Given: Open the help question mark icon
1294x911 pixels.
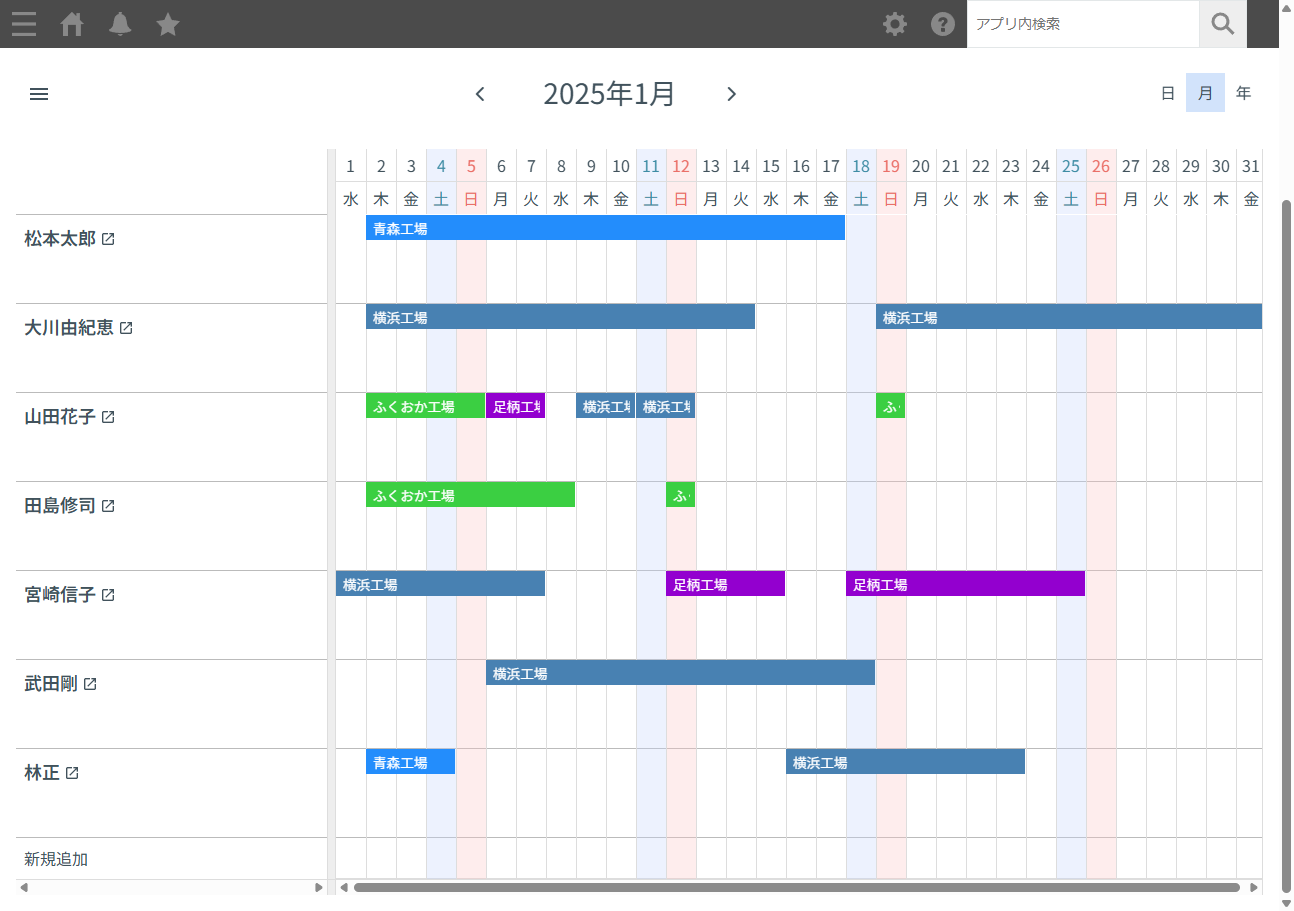Looking at the screenshot, I should (x=943, y=24).
